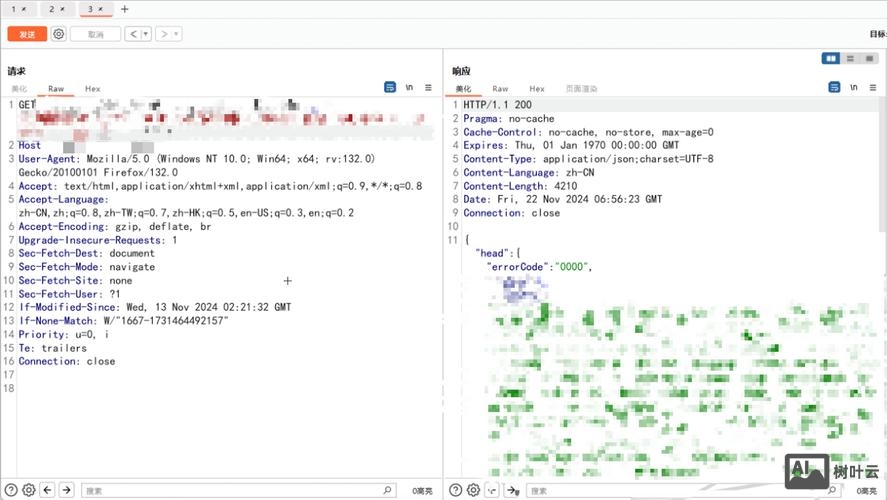Click the Accept-Encoding header line

tap(115, 226)
